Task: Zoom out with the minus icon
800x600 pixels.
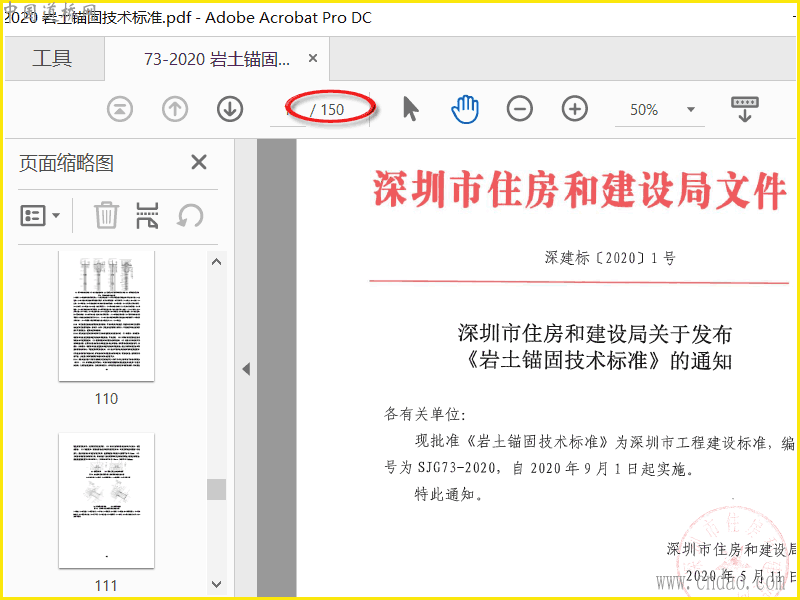Action: (519, 109)
